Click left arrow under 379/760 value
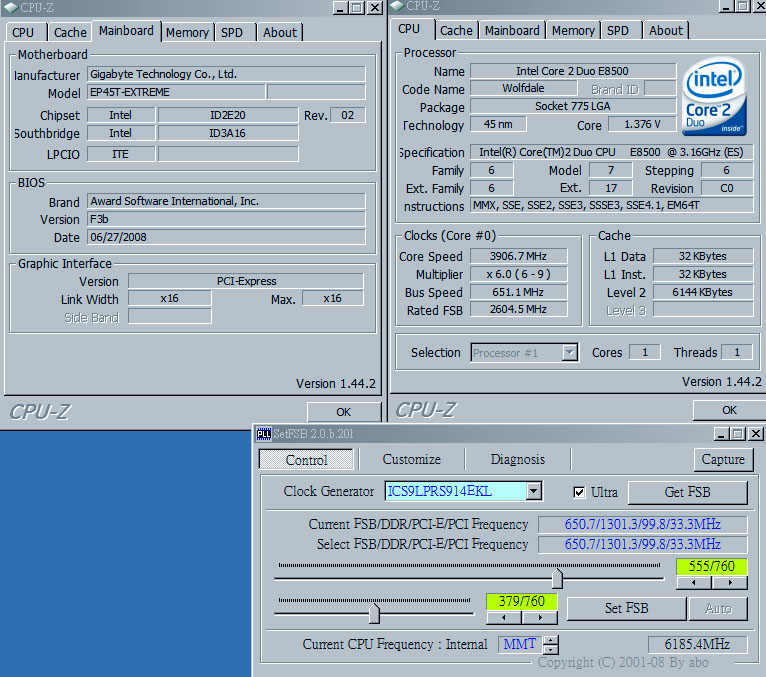 (x=504, y=617)
